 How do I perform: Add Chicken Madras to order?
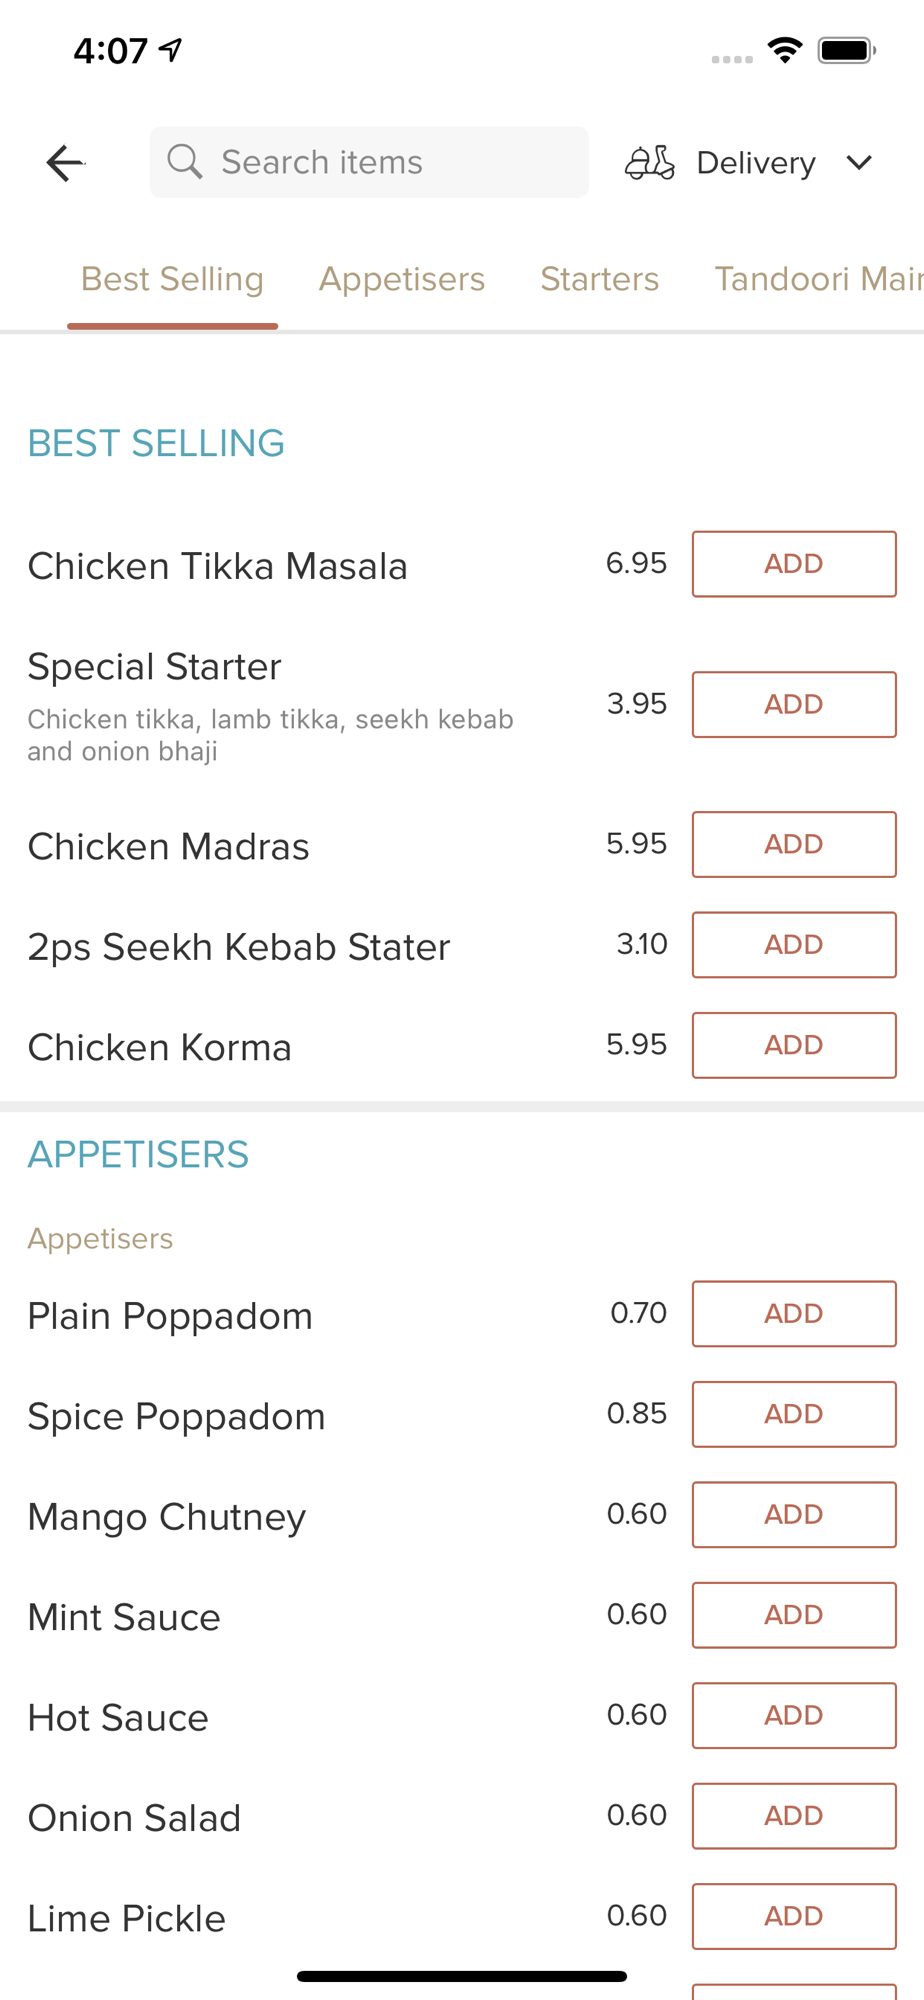[x=794, y=844]
